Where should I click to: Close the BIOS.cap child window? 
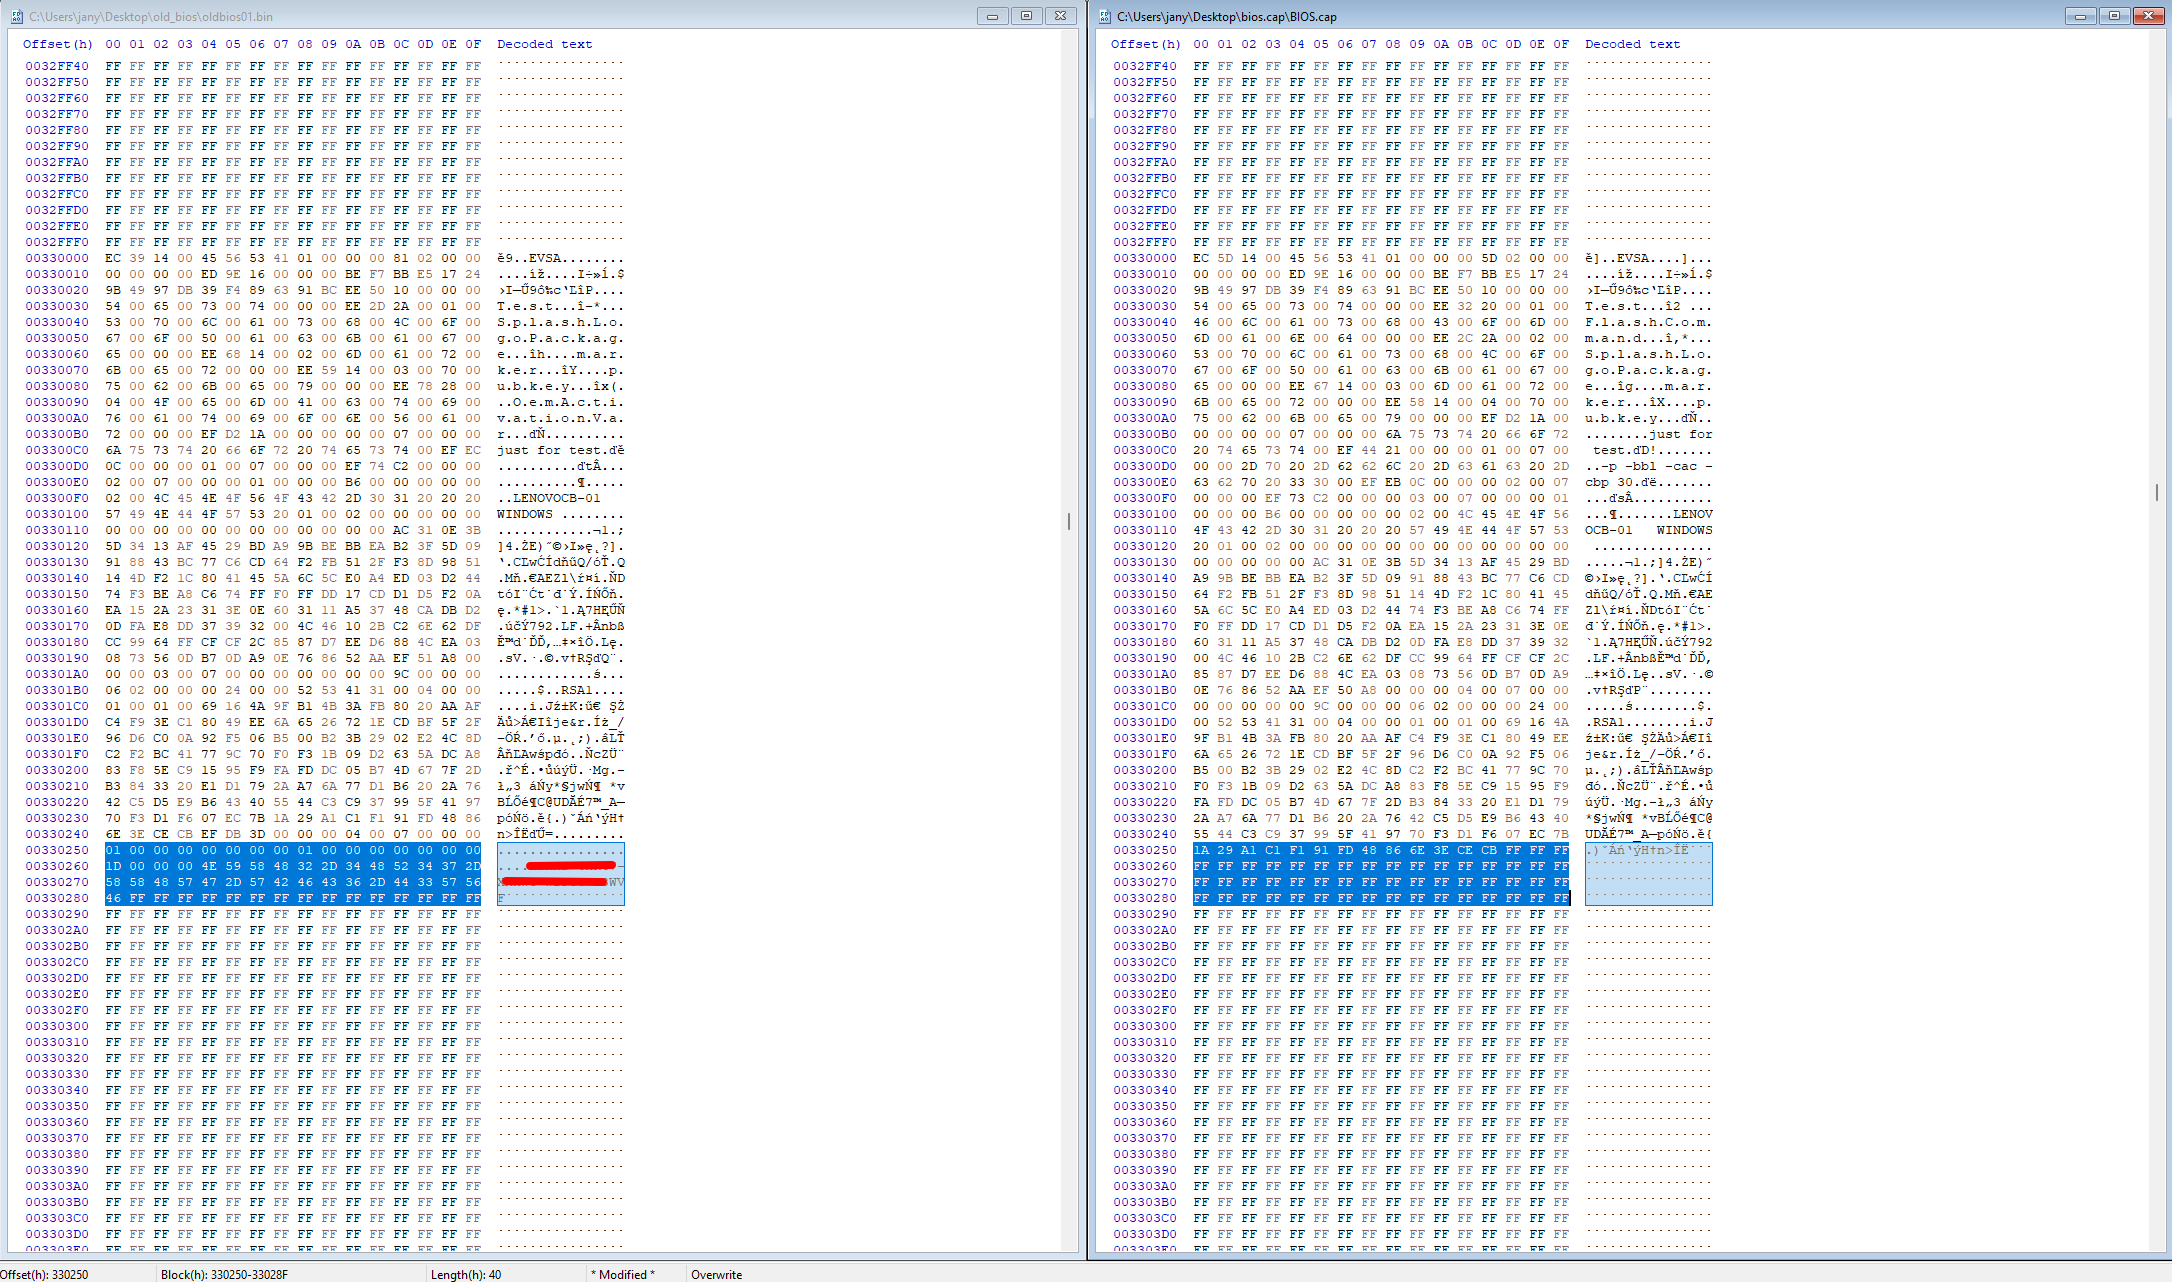tap(2148, 16)
